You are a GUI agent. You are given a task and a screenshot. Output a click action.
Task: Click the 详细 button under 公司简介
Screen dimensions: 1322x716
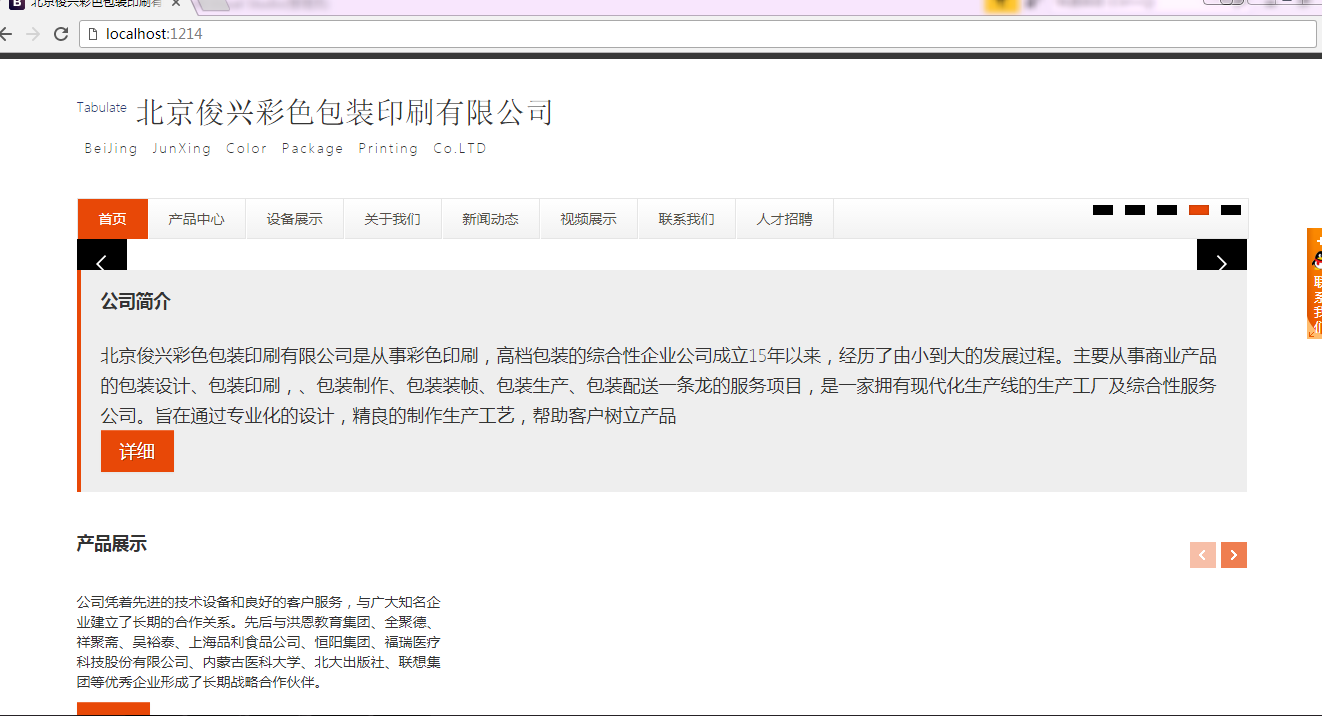pos(137,451)
